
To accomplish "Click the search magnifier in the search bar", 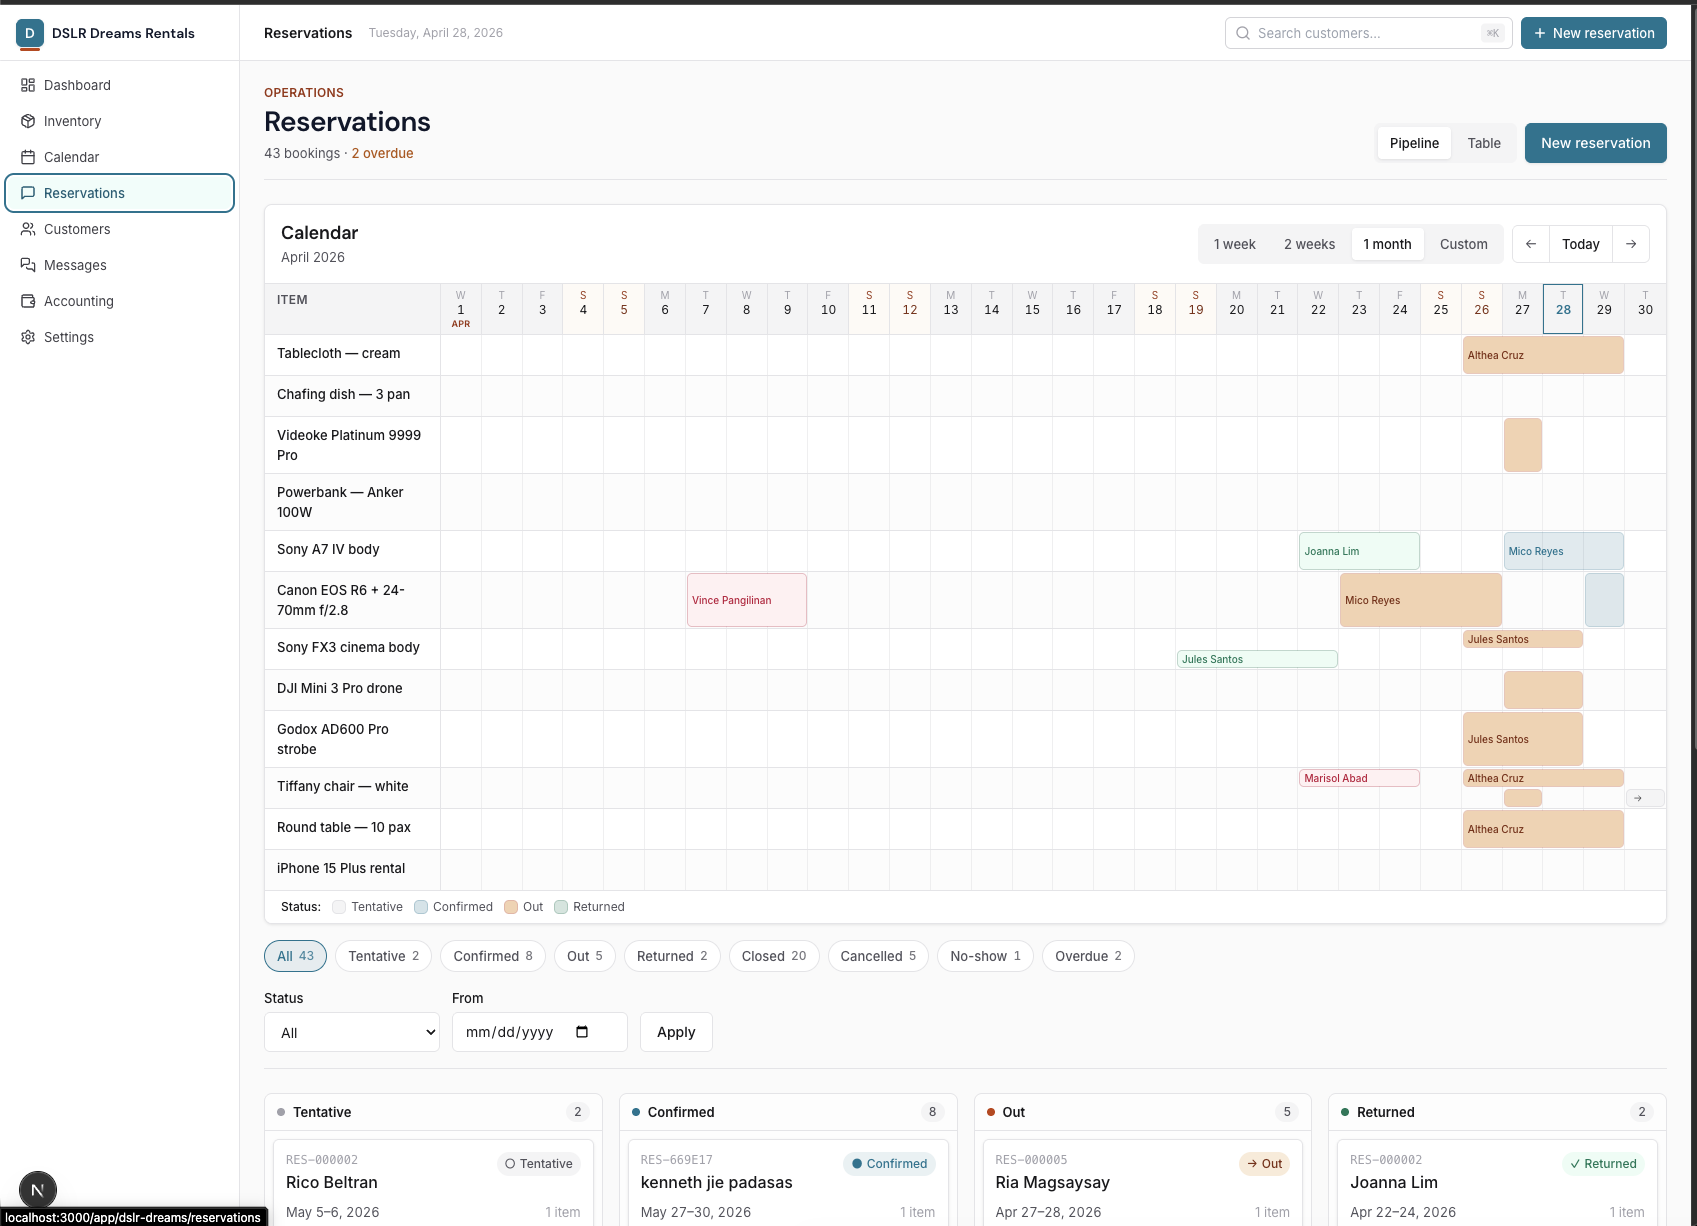I will pyautogui.click(x=1242, y=33).
